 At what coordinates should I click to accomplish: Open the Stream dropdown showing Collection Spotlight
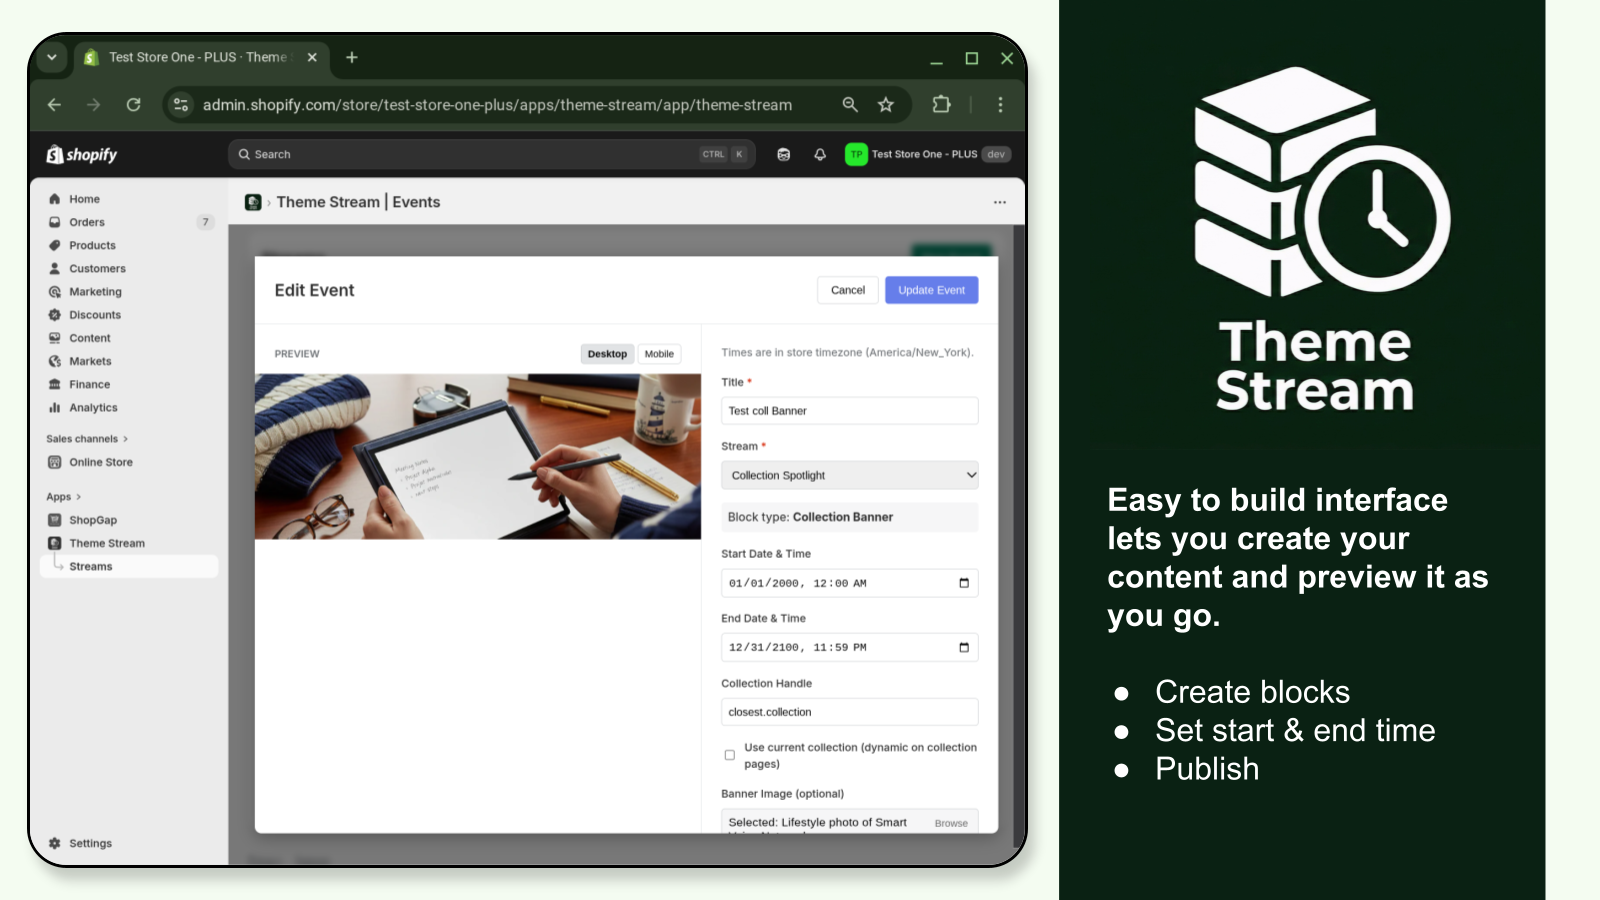click(x=849, y=475)
